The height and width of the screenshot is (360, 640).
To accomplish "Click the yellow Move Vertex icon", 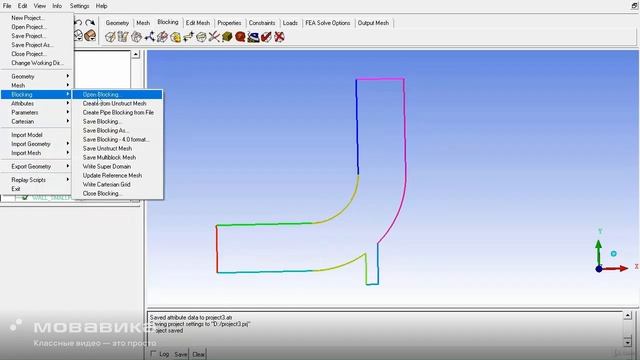I will [176, 37].
